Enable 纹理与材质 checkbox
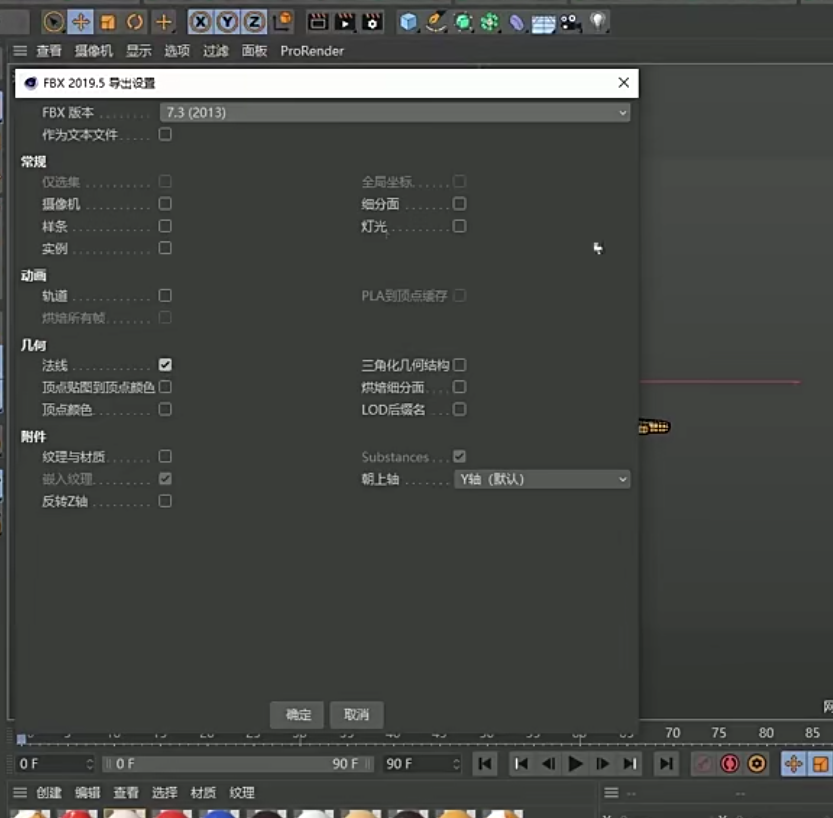Screen dimensions: 833x818 [165, 456]
